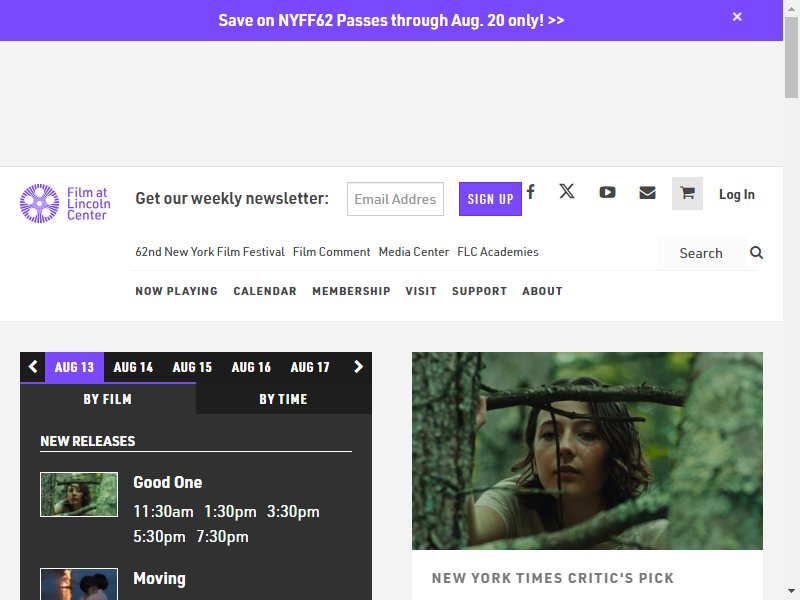Focus the Email Address newsletter field
The height and width of the screenshot is (600, 800).
pos(395,199)
